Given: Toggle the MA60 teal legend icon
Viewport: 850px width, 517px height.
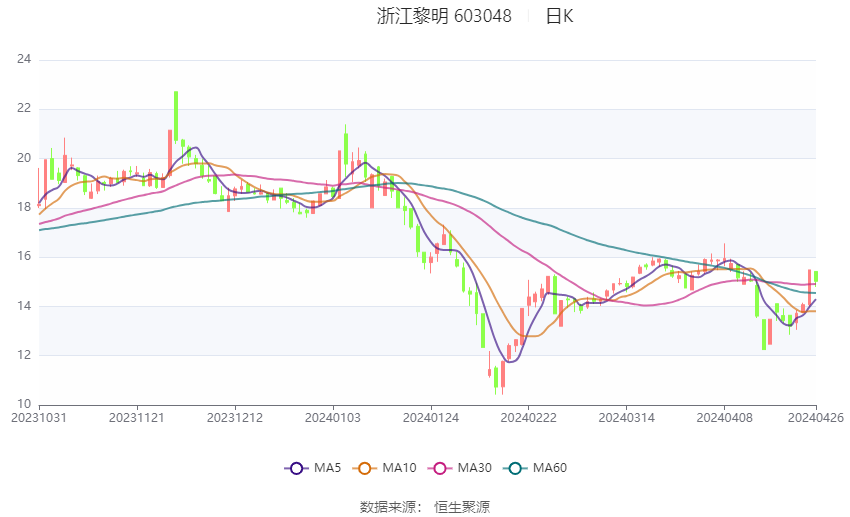Looking at the screenshot, I should pos(515,468).
